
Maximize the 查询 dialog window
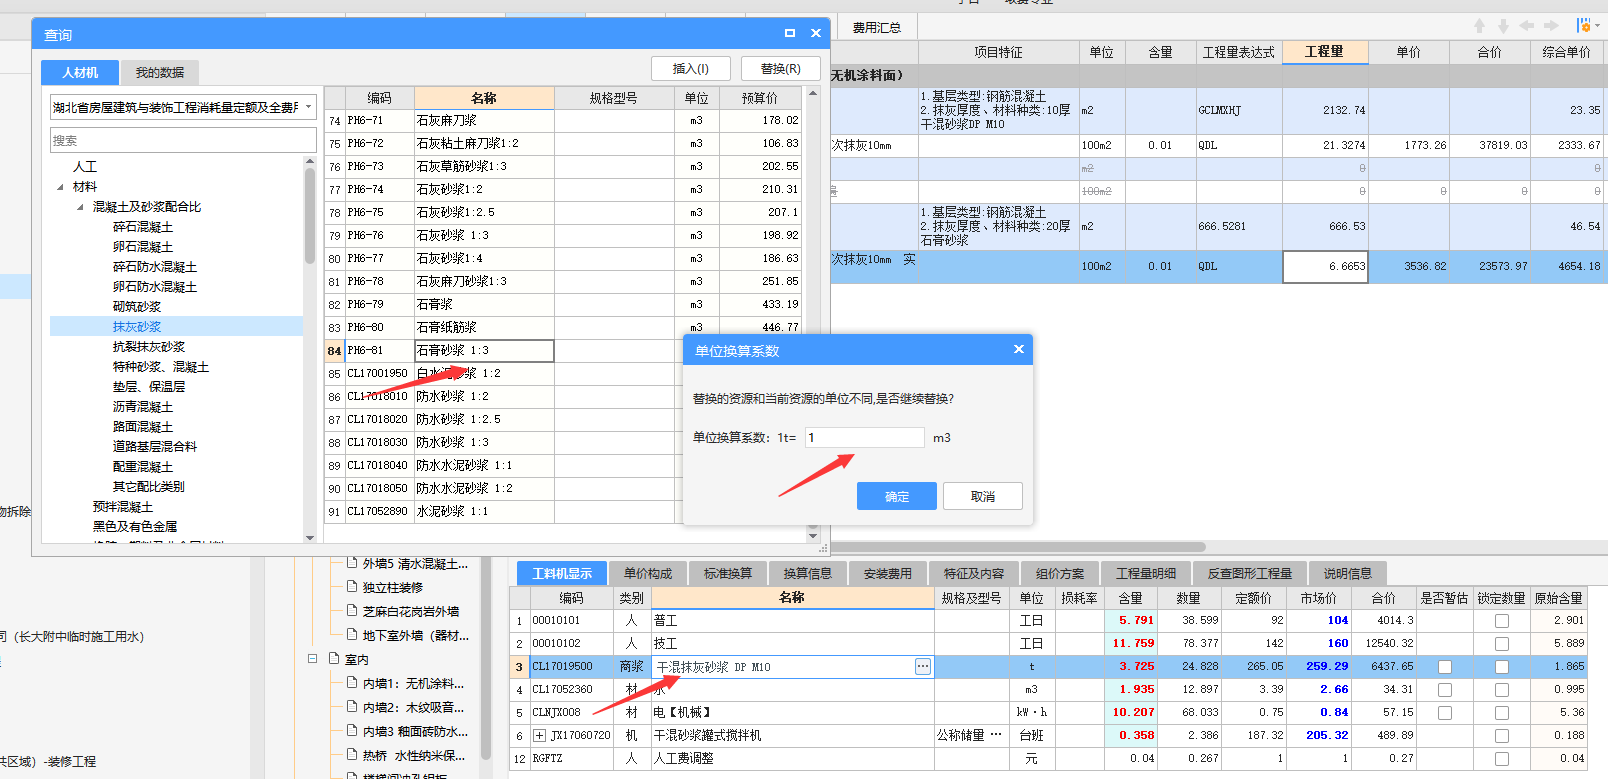790,33
